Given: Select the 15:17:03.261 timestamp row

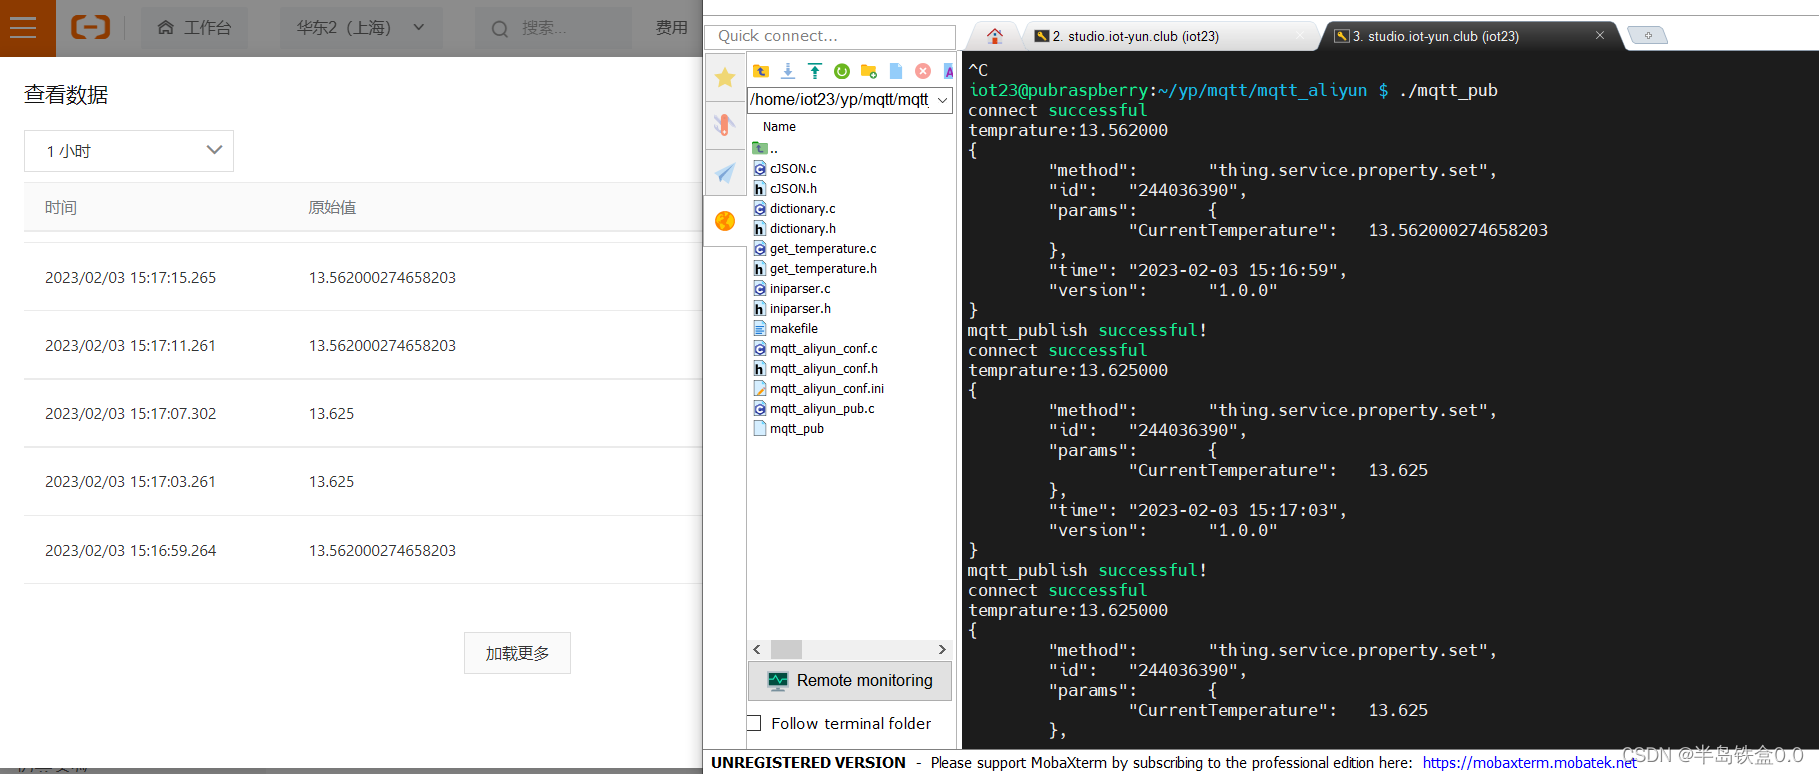Looking at the screenshot, I should click(363, 481).
